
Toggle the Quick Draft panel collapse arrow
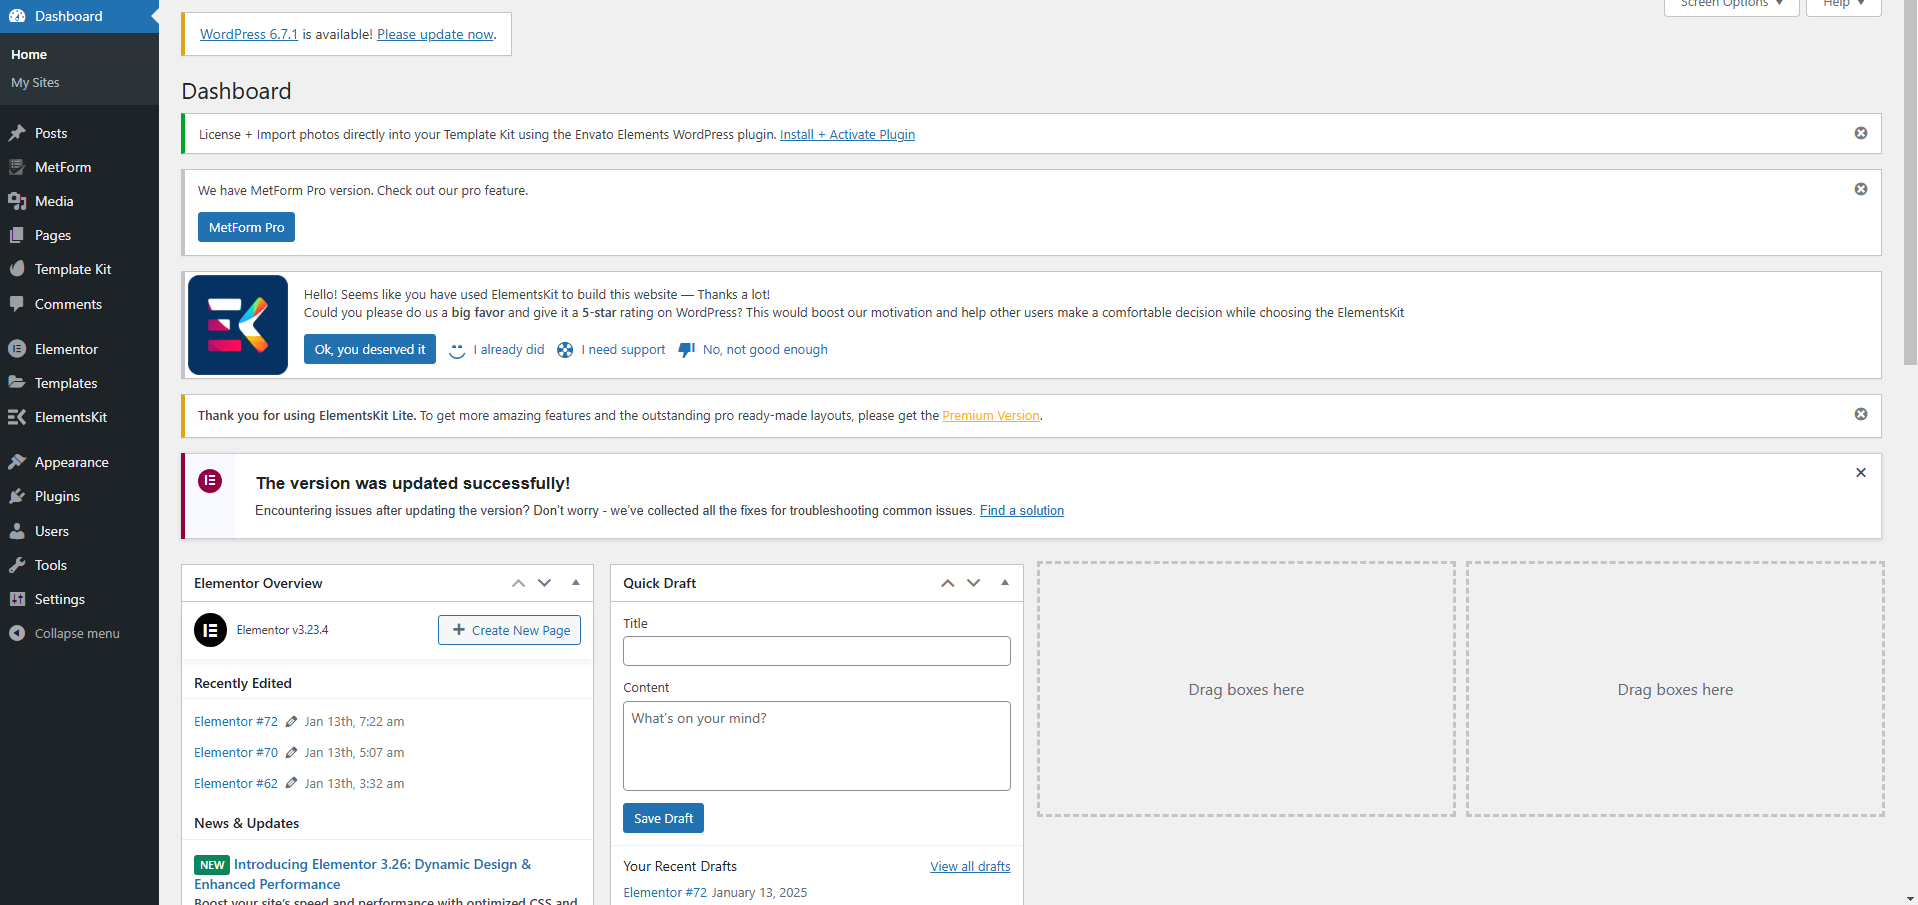pos(1005,583)
